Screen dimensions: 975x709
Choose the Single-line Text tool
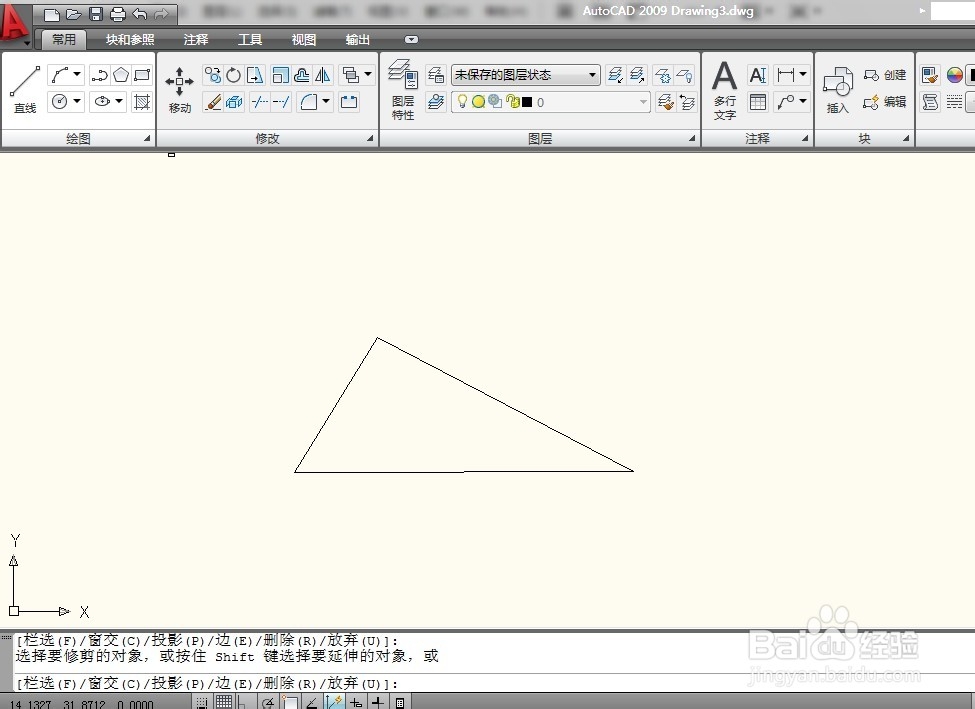point(758,75)
